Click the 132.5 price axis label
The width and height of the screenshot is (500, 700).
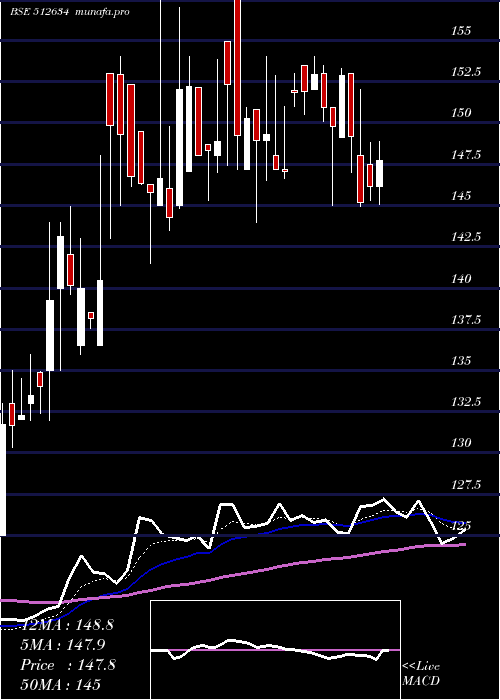pyautogui.click(x=466, y=402)
